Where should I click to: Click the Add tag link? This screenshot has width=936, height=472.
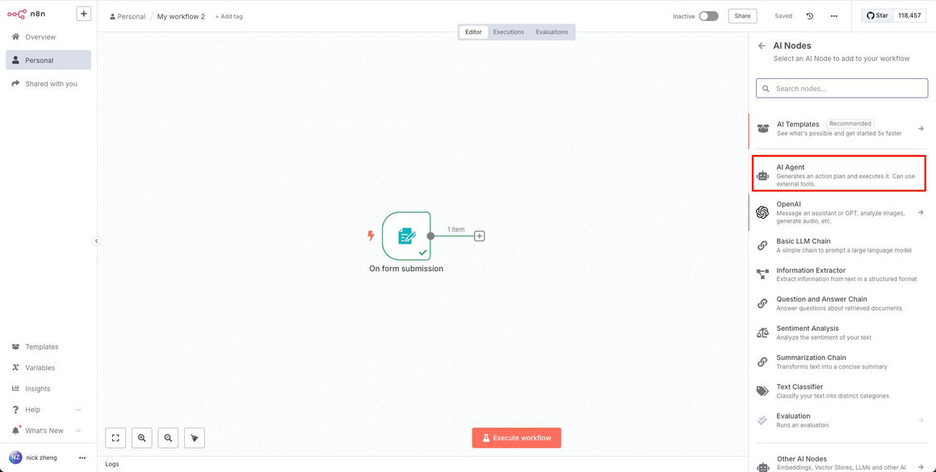coord(229,17)
